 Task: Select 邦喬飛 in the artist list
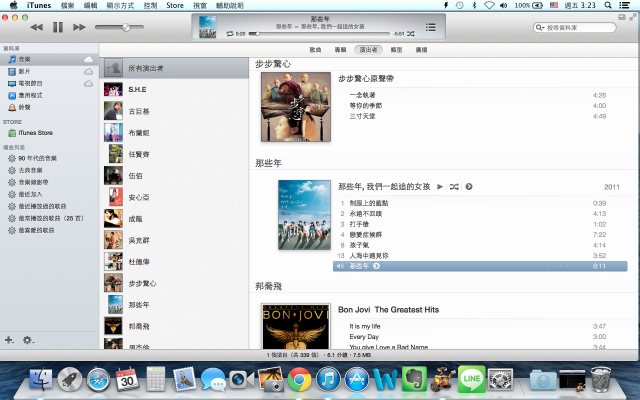pos(174,326)
